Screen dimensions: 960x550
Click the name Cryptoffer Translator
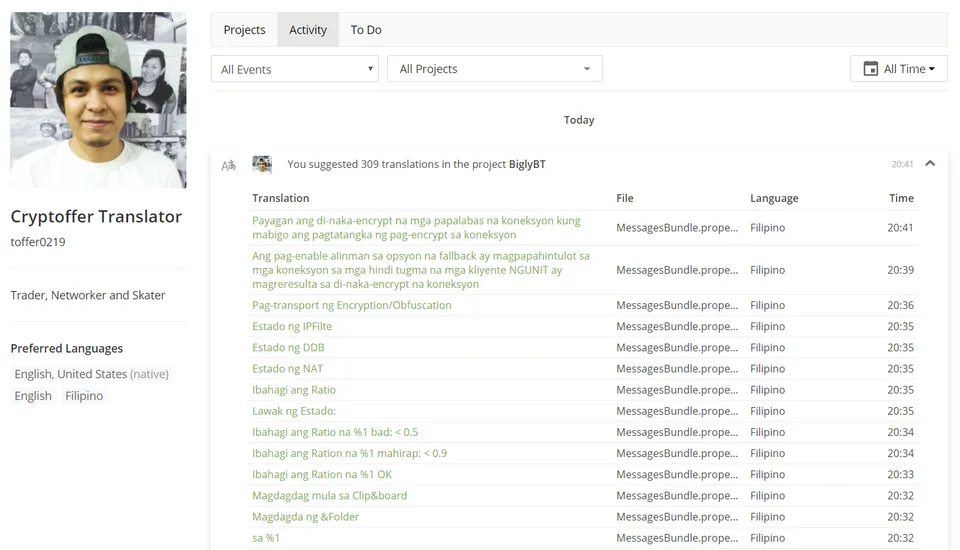click(x=96, y=216)
